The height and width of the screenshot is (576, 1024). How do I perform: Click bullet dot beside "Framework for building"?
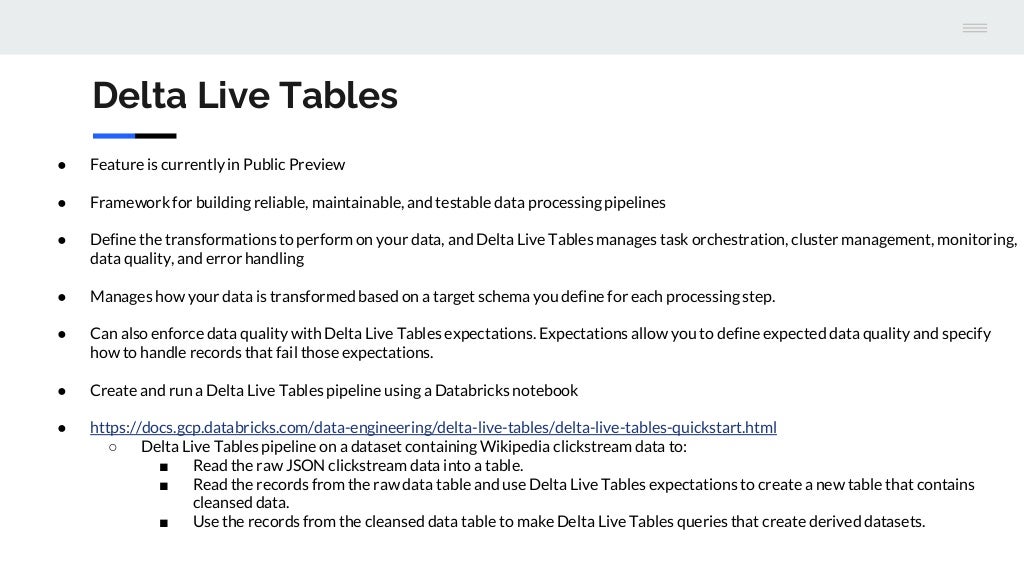pos(62,203)
